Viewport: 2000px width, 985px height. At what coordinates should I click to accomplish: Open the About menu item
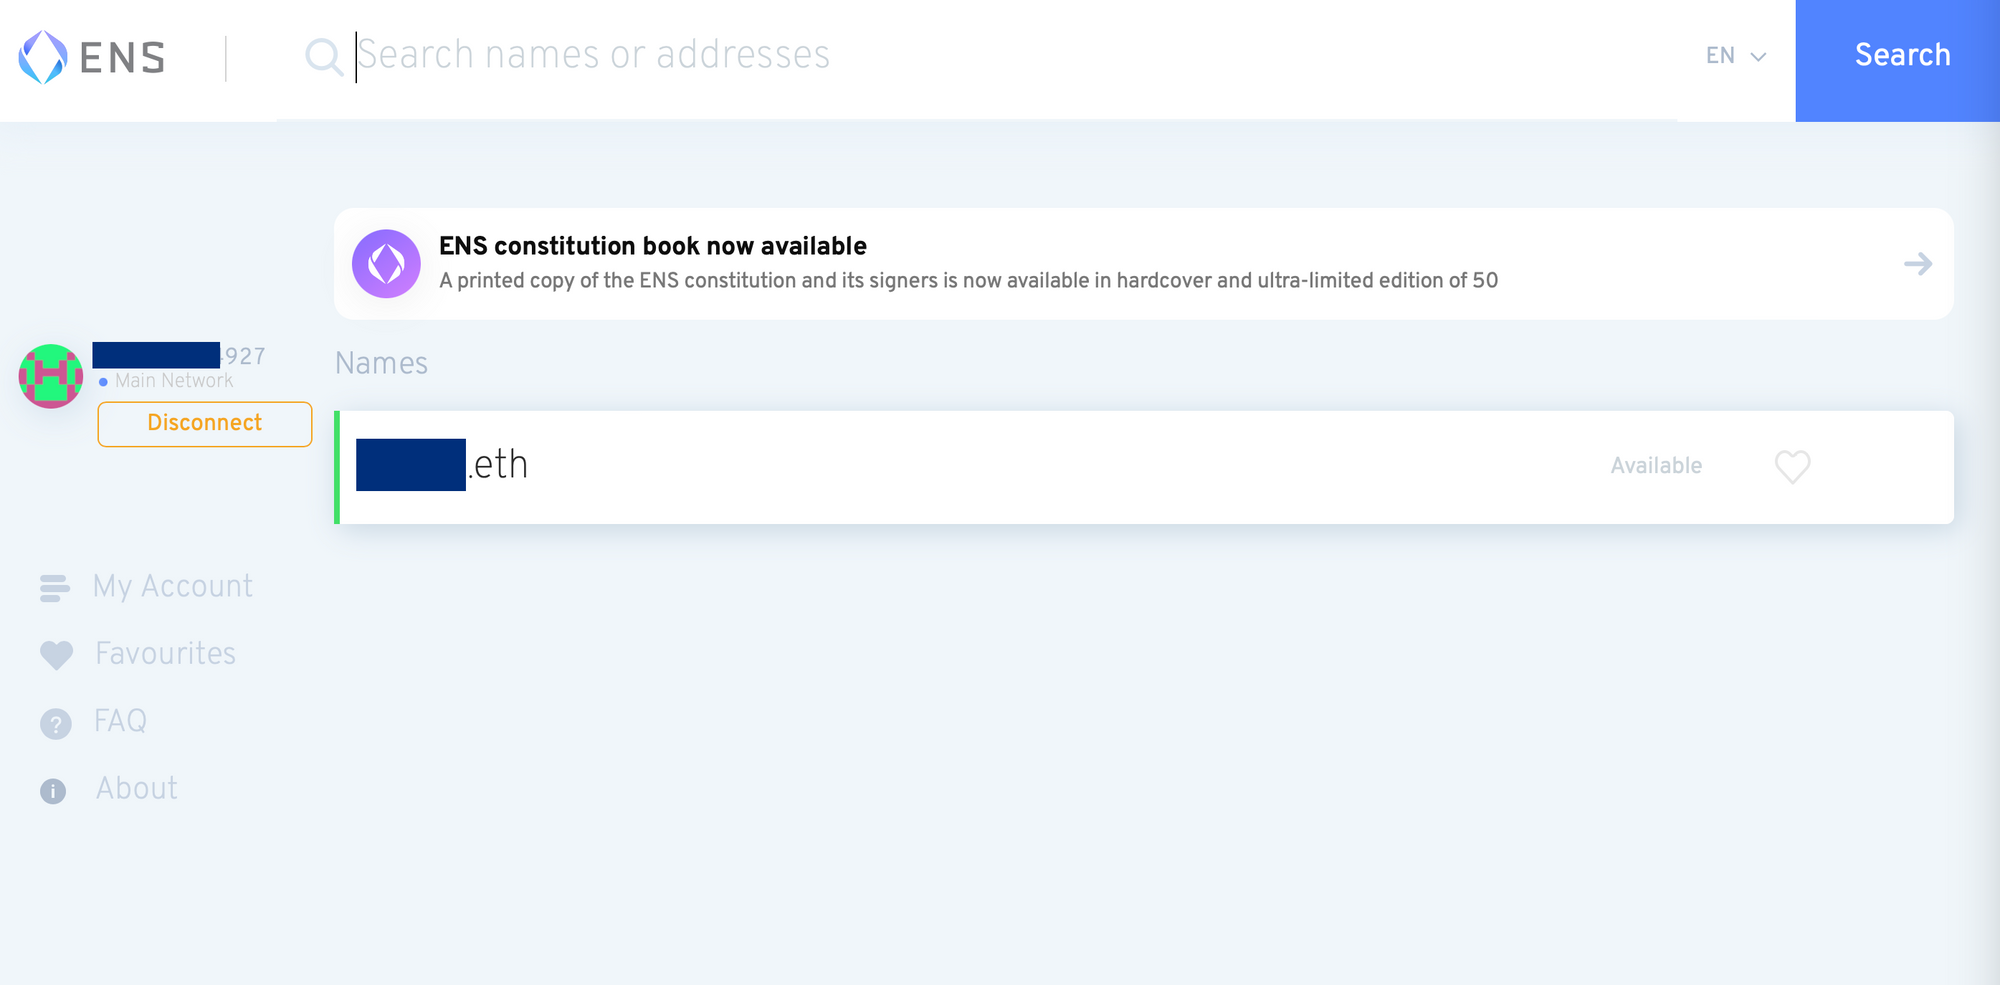(137, 789)
